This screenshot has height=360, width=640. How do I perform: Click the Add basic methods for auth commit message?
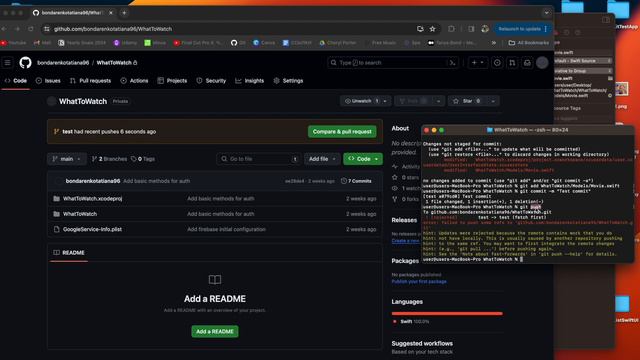[x=157, y=181]
